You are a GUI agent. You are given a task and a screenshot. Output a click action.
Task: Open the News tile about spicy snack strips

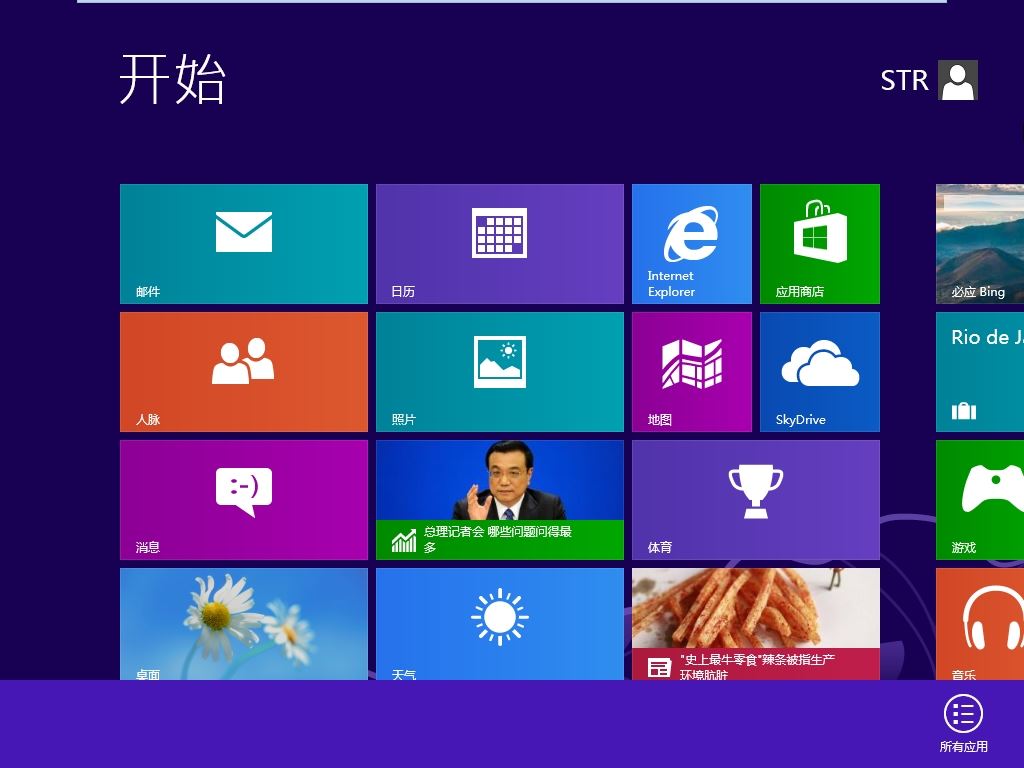click(x=756, y=624)
